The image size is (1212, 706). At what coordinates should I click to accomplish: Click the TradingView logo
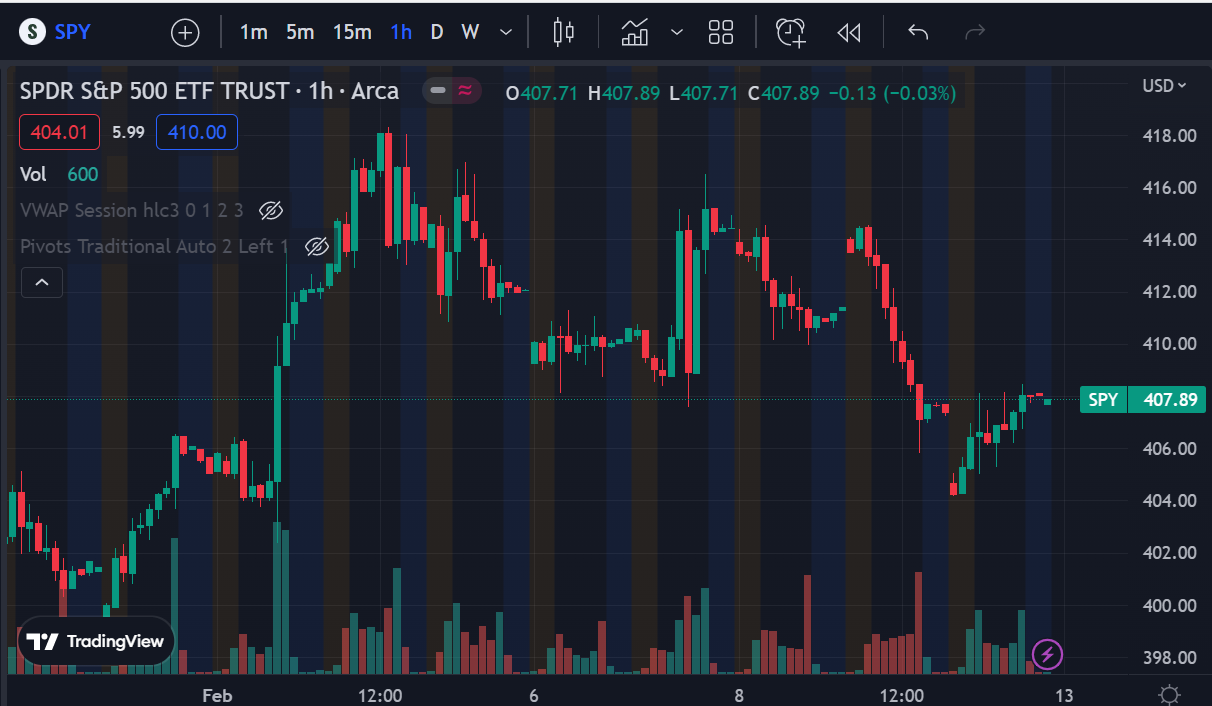(x=96, y=642)
